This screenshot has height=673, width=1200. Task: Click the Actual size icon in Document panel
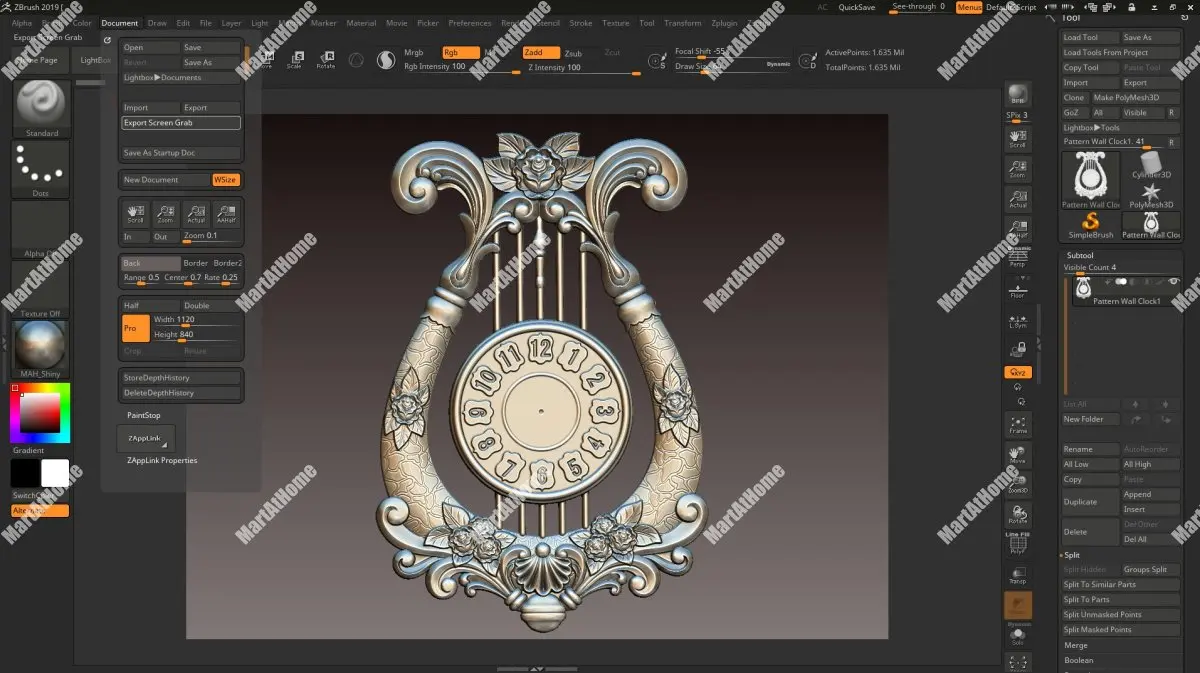(196, 213)
